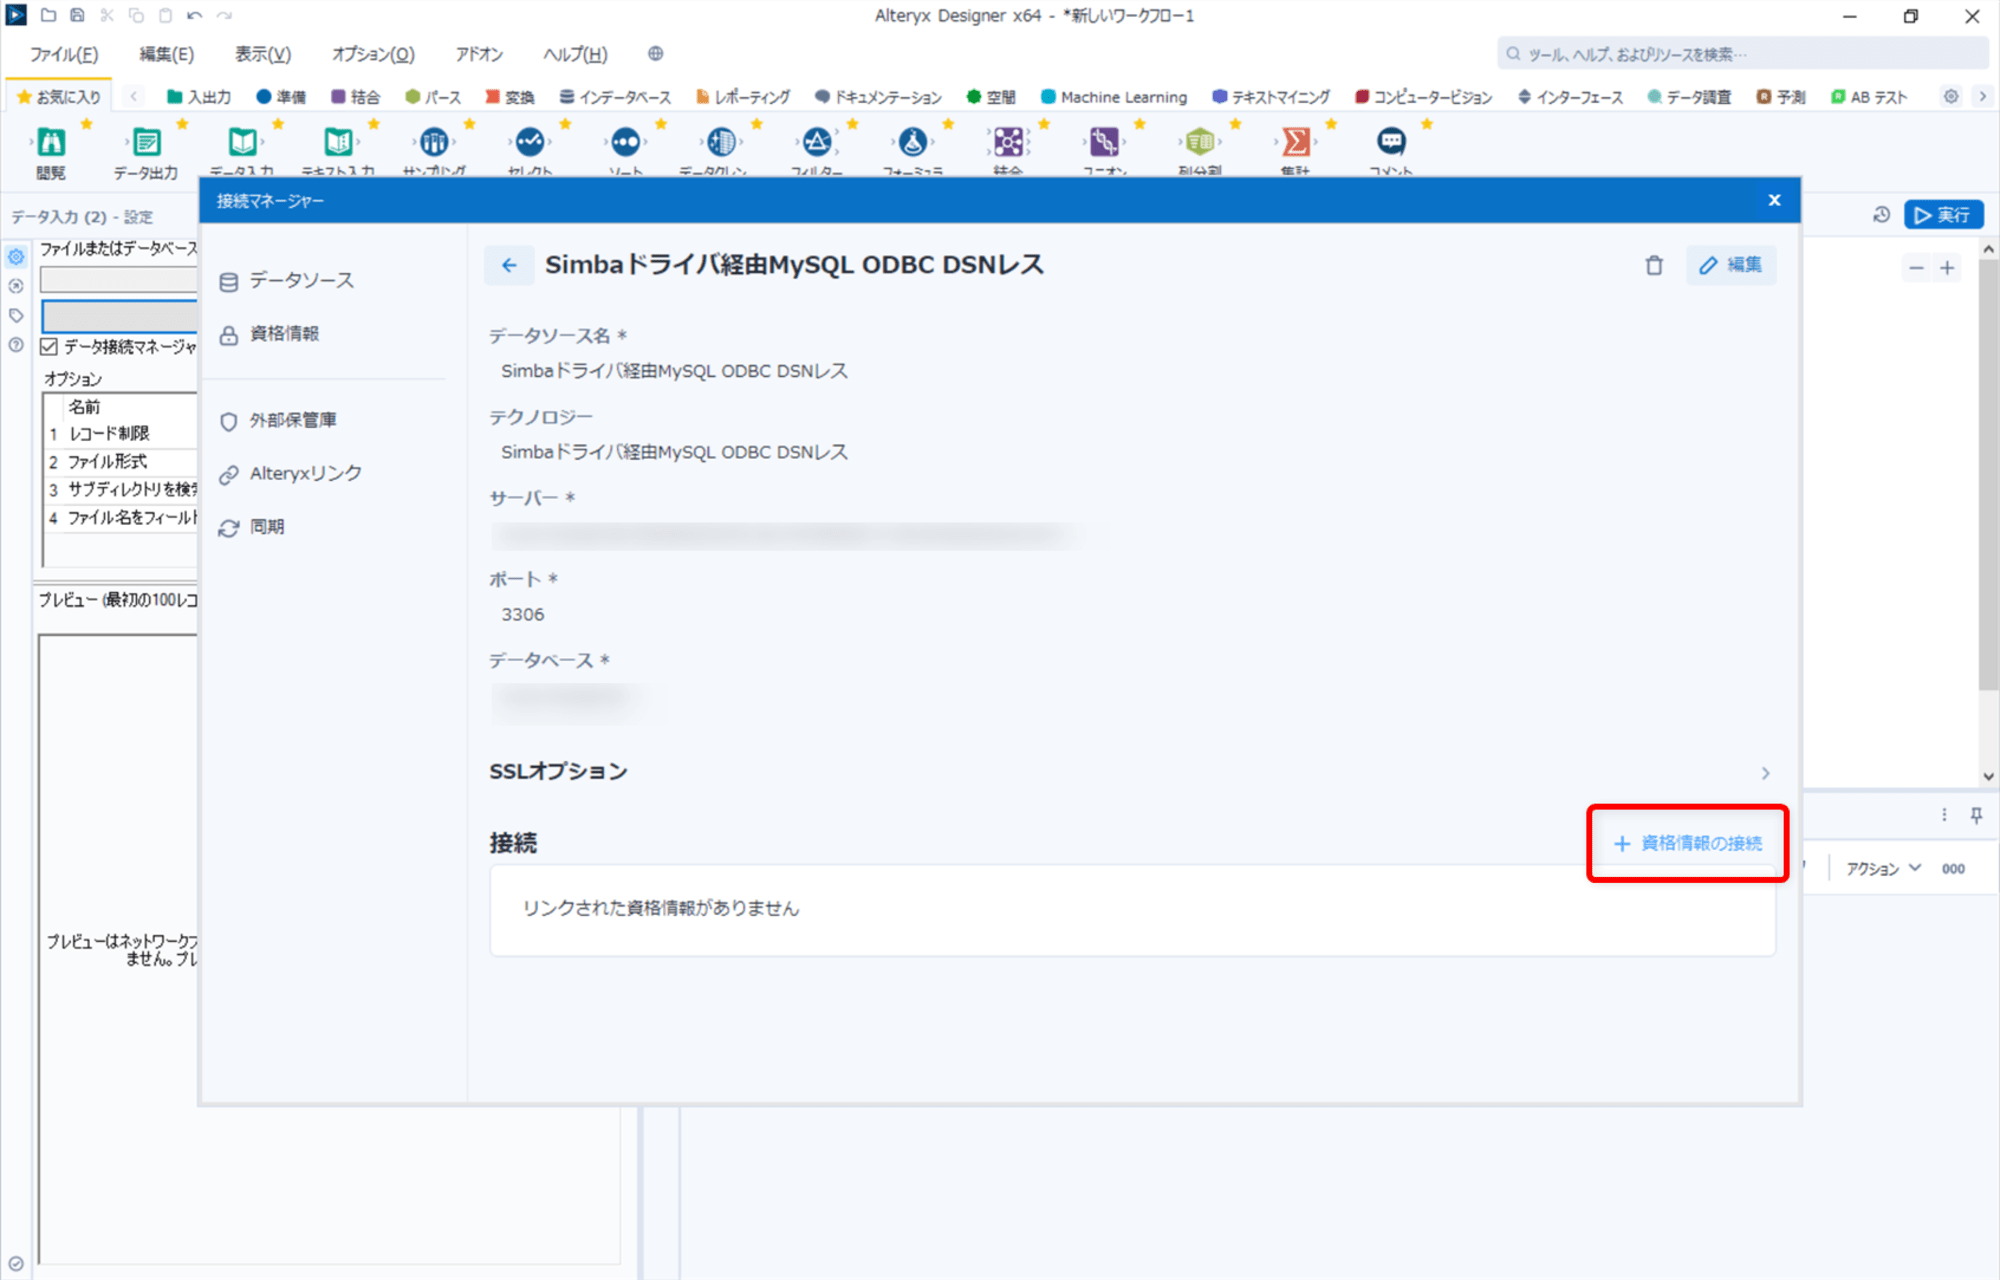Toggle データ接続マネージャー checkbox

(x=49, y=347)
